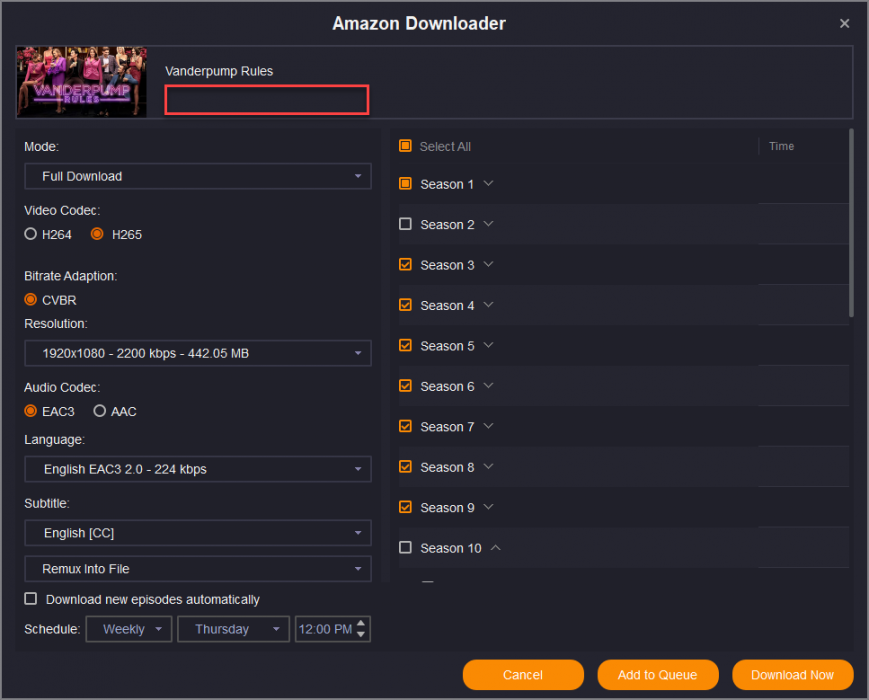
Task: Check the Season 10 checkbox
Action: click(x=405, y=548)
